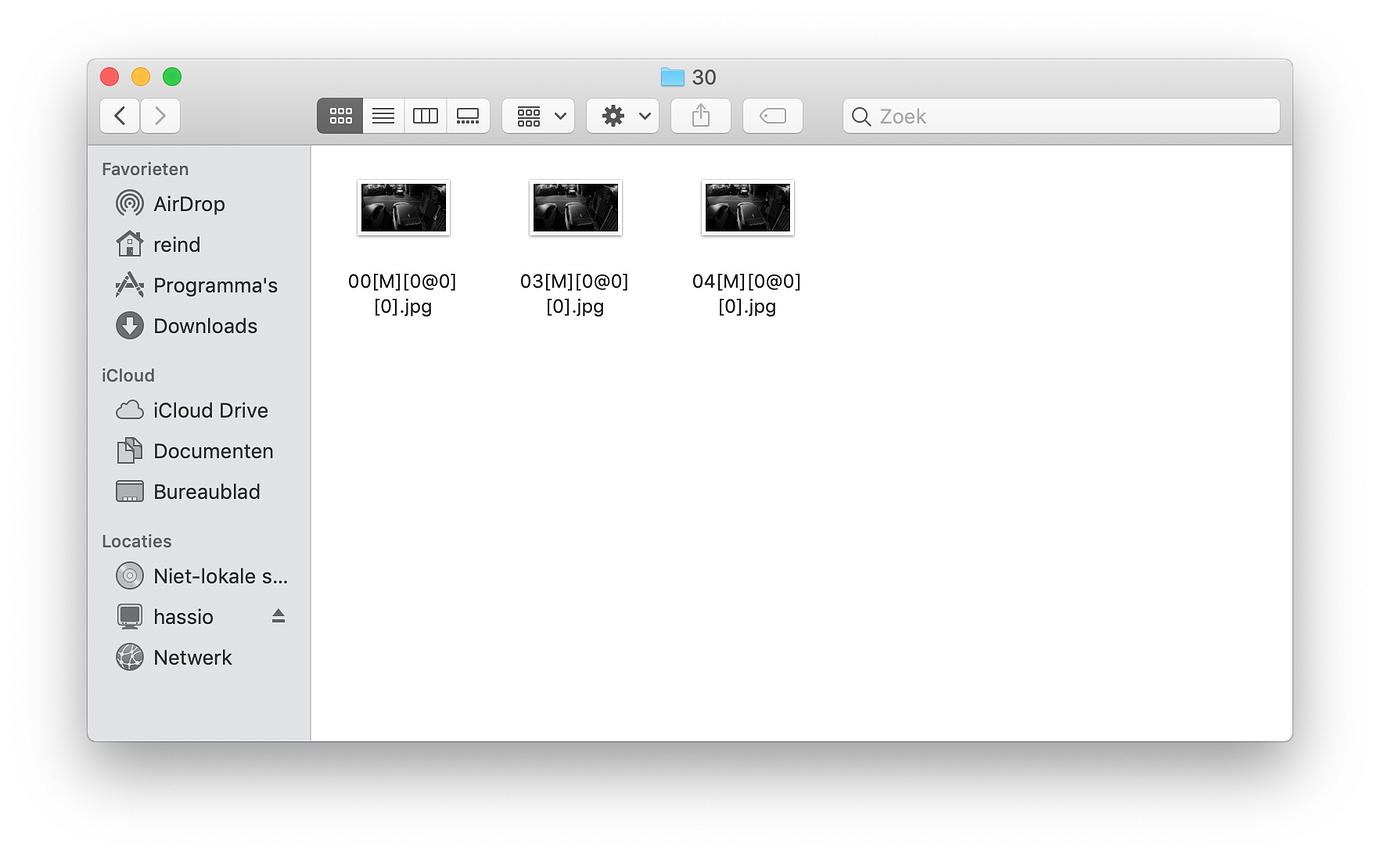Click the back navigation arrow

pos(119,115)
